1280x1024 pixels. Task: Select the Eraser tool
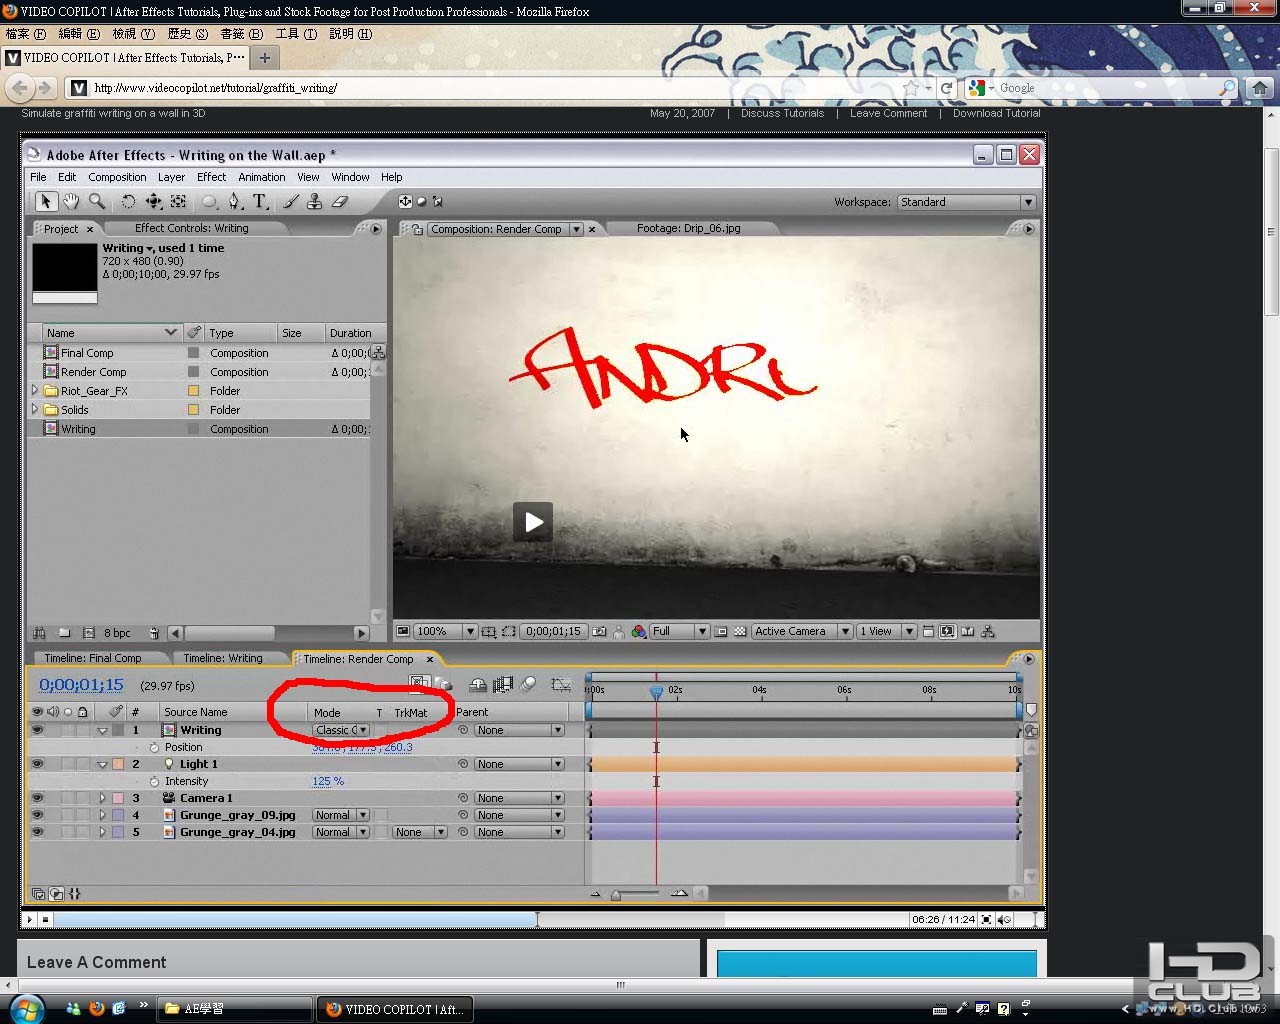339,201
